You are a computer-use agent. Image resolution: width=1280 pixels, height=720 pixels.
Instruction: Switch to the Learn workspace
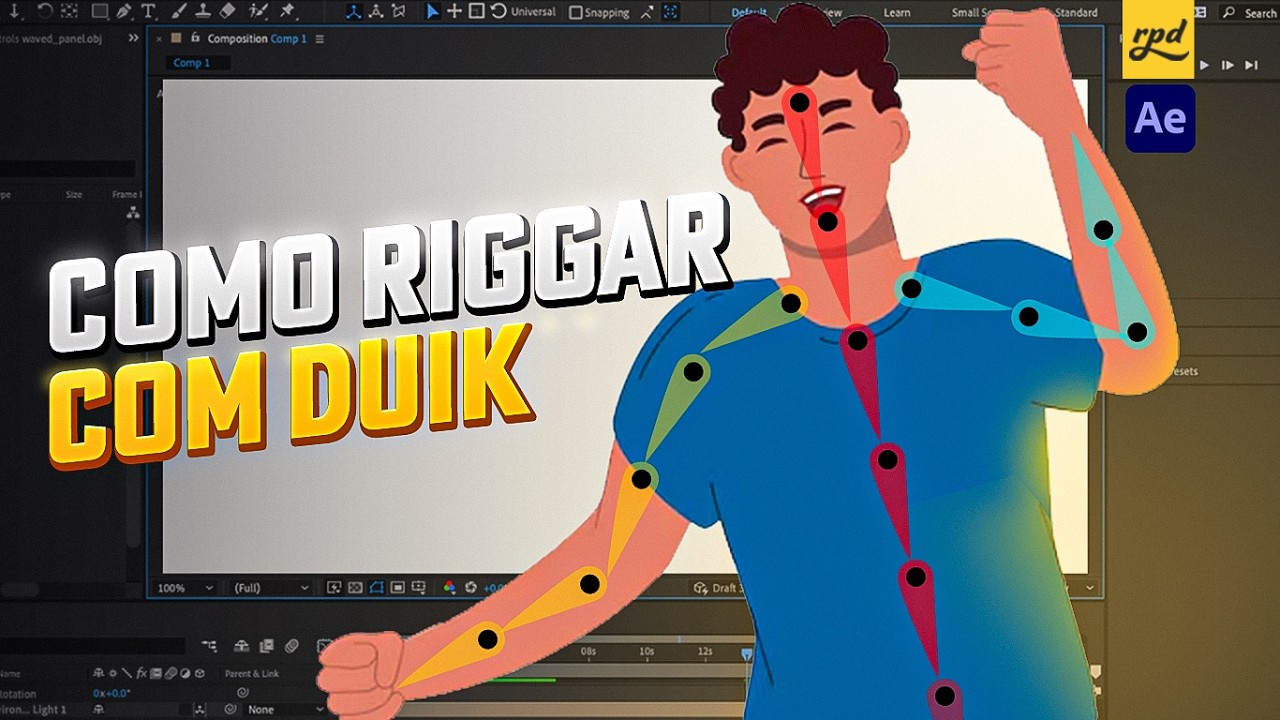pyautogui.click(x=897, y=13)
